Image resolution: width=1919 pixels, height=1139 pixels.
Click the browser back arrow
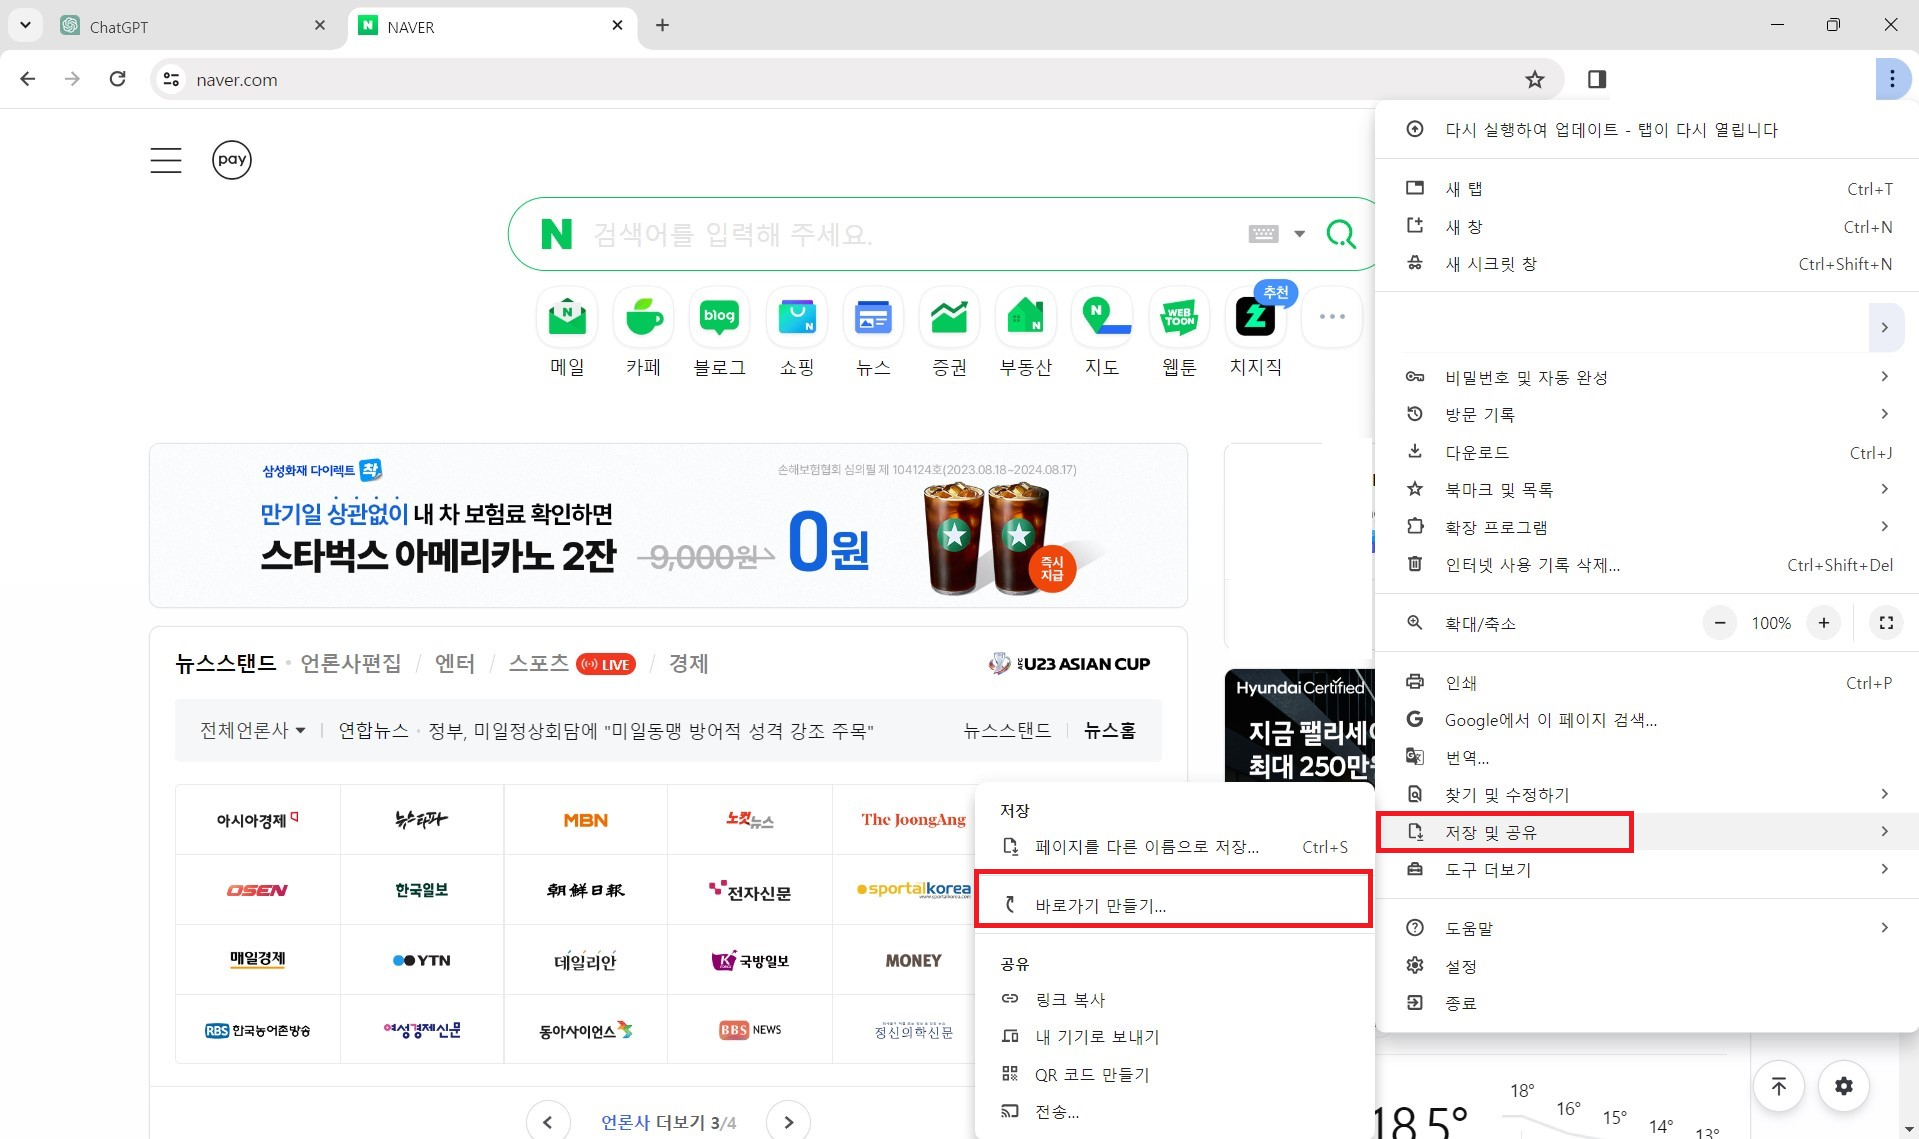28,79
